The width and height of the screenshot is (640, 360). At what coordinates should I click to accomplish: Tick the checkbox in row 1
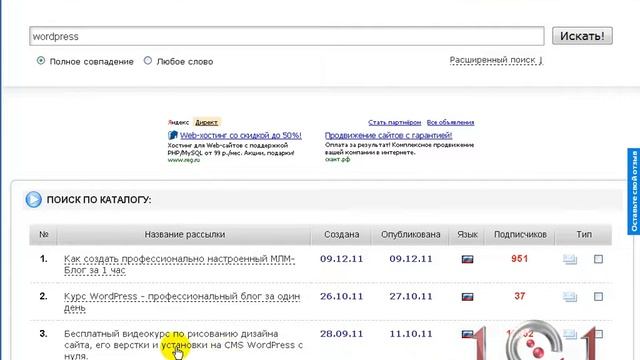[x=598, y=259]
